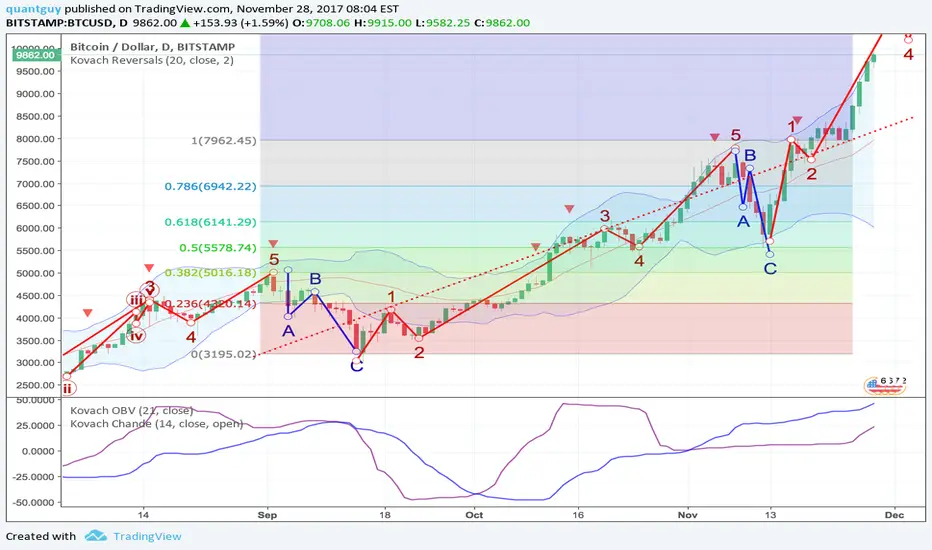Select the green 9862.00 current price tag
This screenshot has width=932, height=550.
[x=36, y=55]
